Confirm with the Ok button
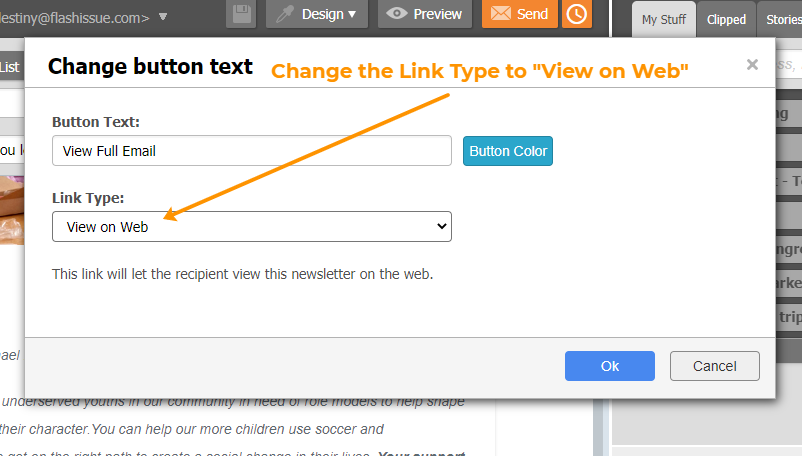Screen dimensions: 802x456 pos(610,366)
